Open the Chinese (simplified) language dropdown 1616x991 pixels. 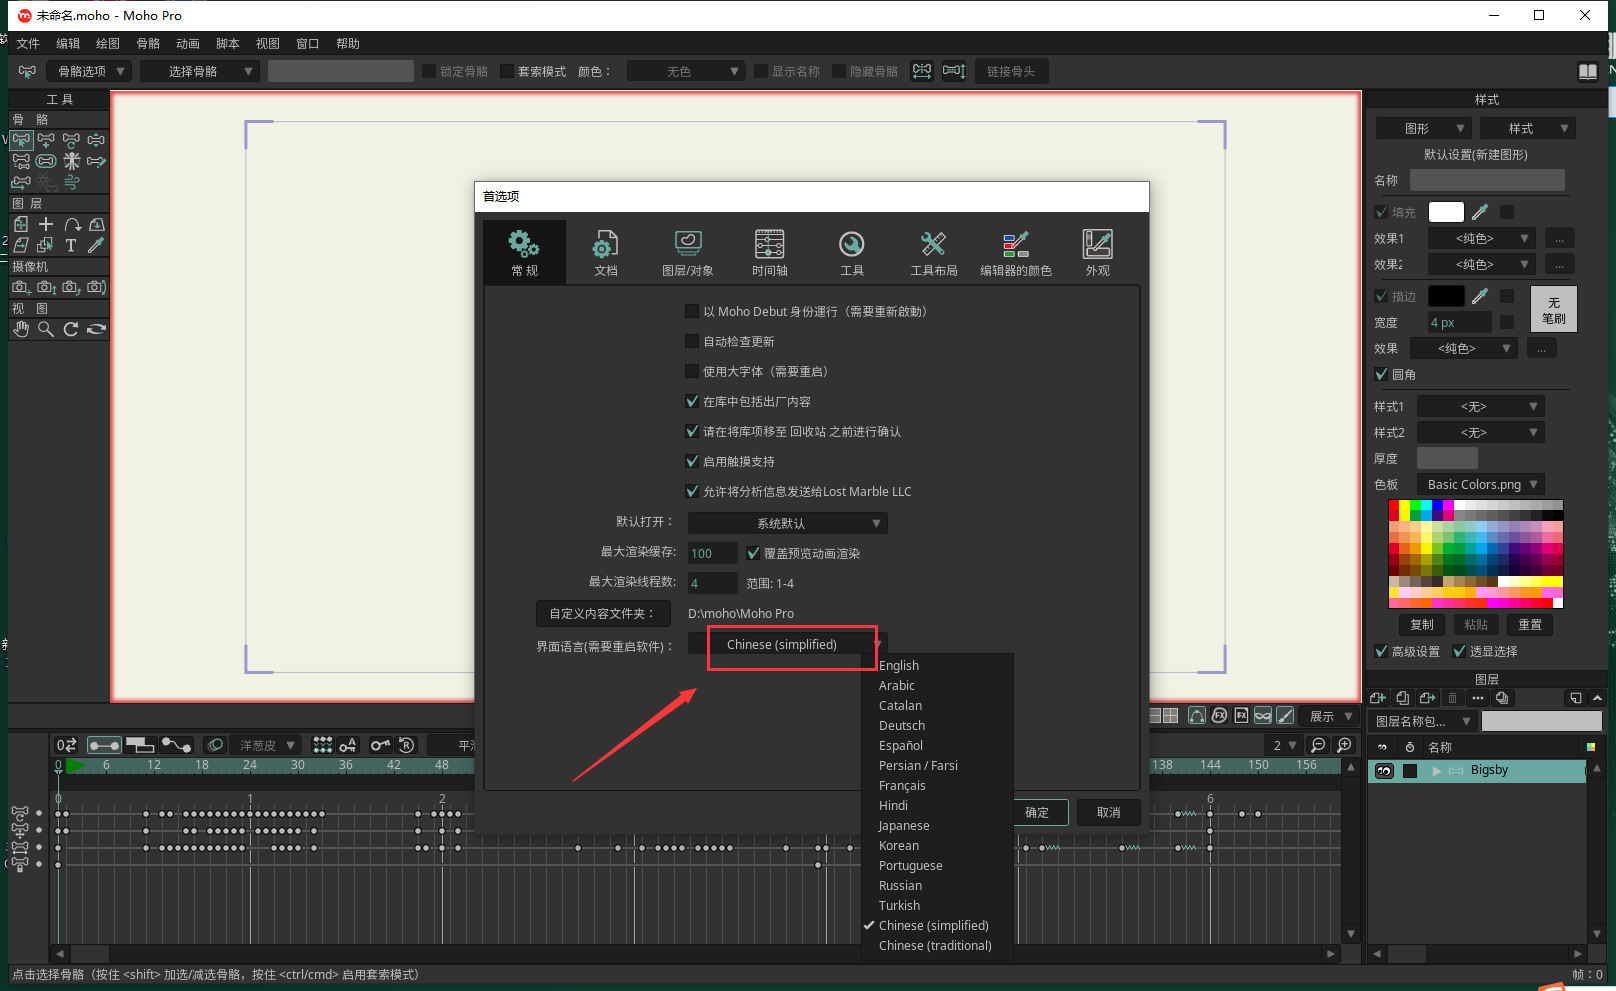tap(787, 644)
